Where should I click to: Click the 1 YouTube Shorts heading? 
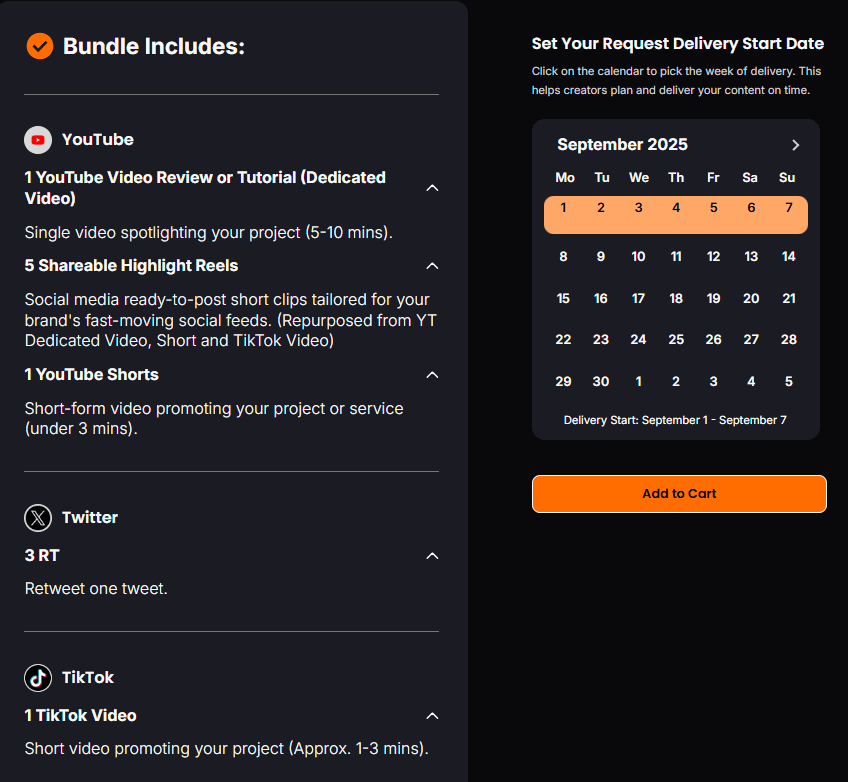92,375
